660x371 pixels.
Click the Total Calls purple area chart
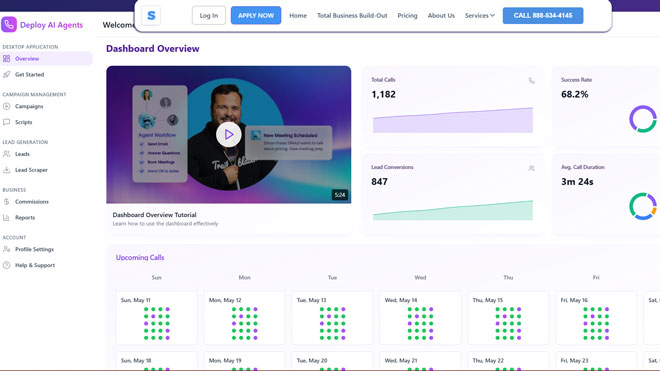point(453,120)
